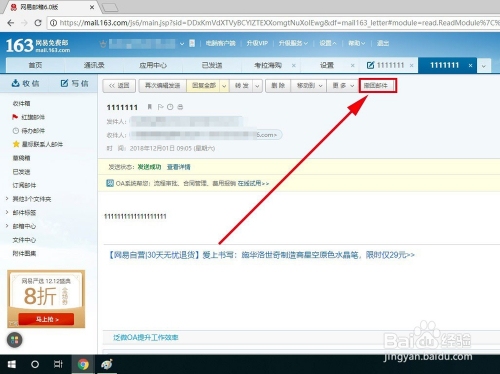Expand the 邮件标签 tree item
500x374 pixels.
(x=7, y=212)
